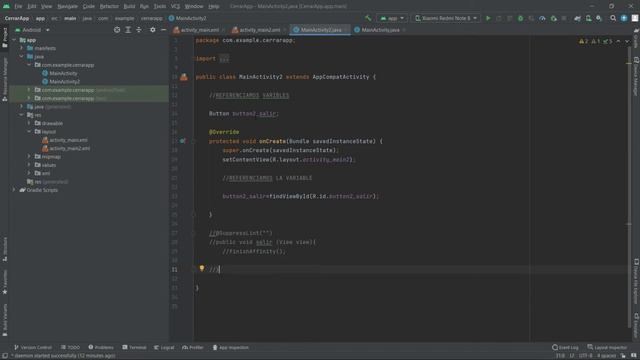Open the Logcat tool window

pos(164,347)
